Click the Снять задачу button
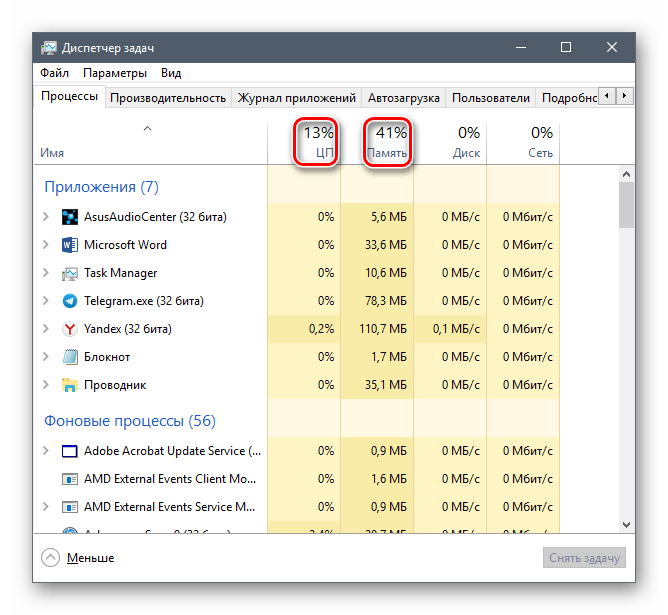 coord(584,558)
